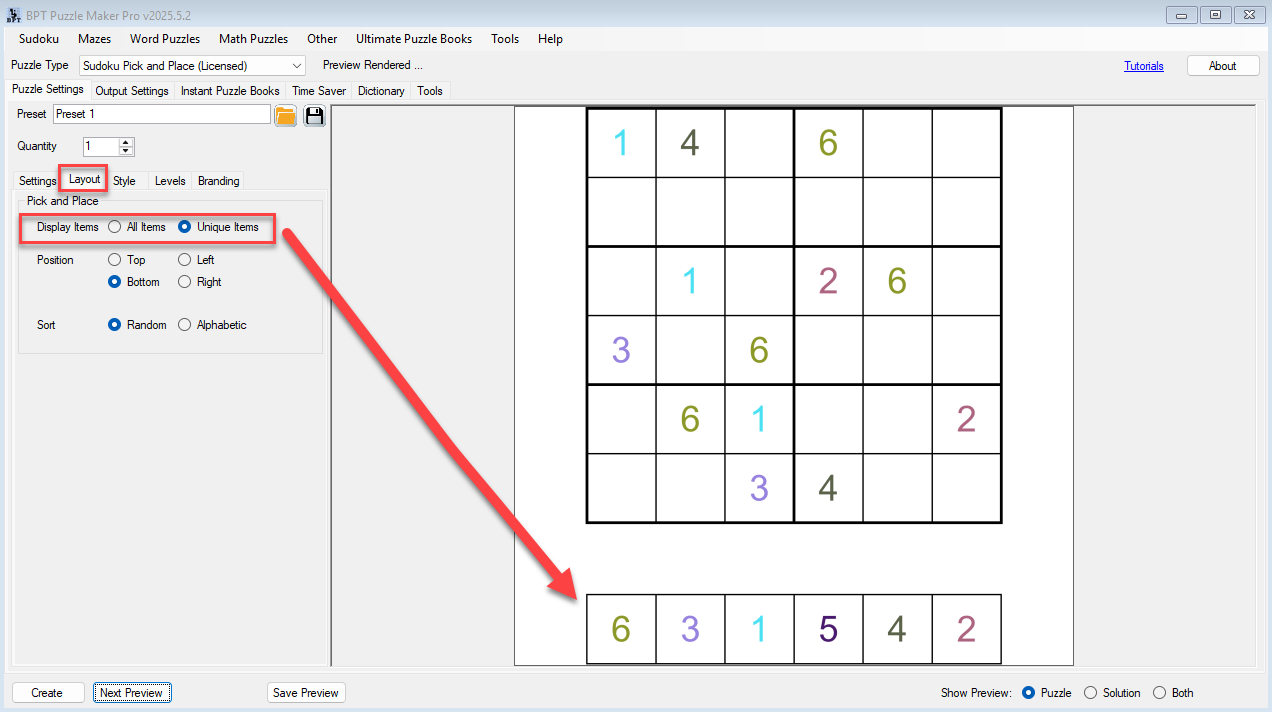Switch Display Items to All Items
The image size is (1272, 712).
pos(115,227)
